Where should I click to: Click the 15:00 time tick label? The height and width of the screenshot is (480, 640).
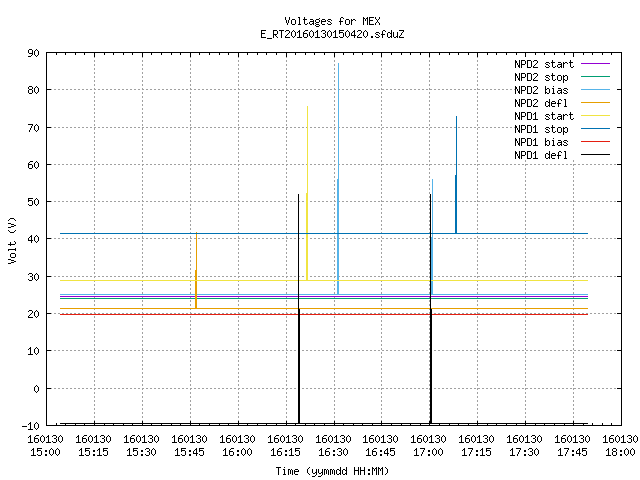pyautogui.click(x=45, y=452)
